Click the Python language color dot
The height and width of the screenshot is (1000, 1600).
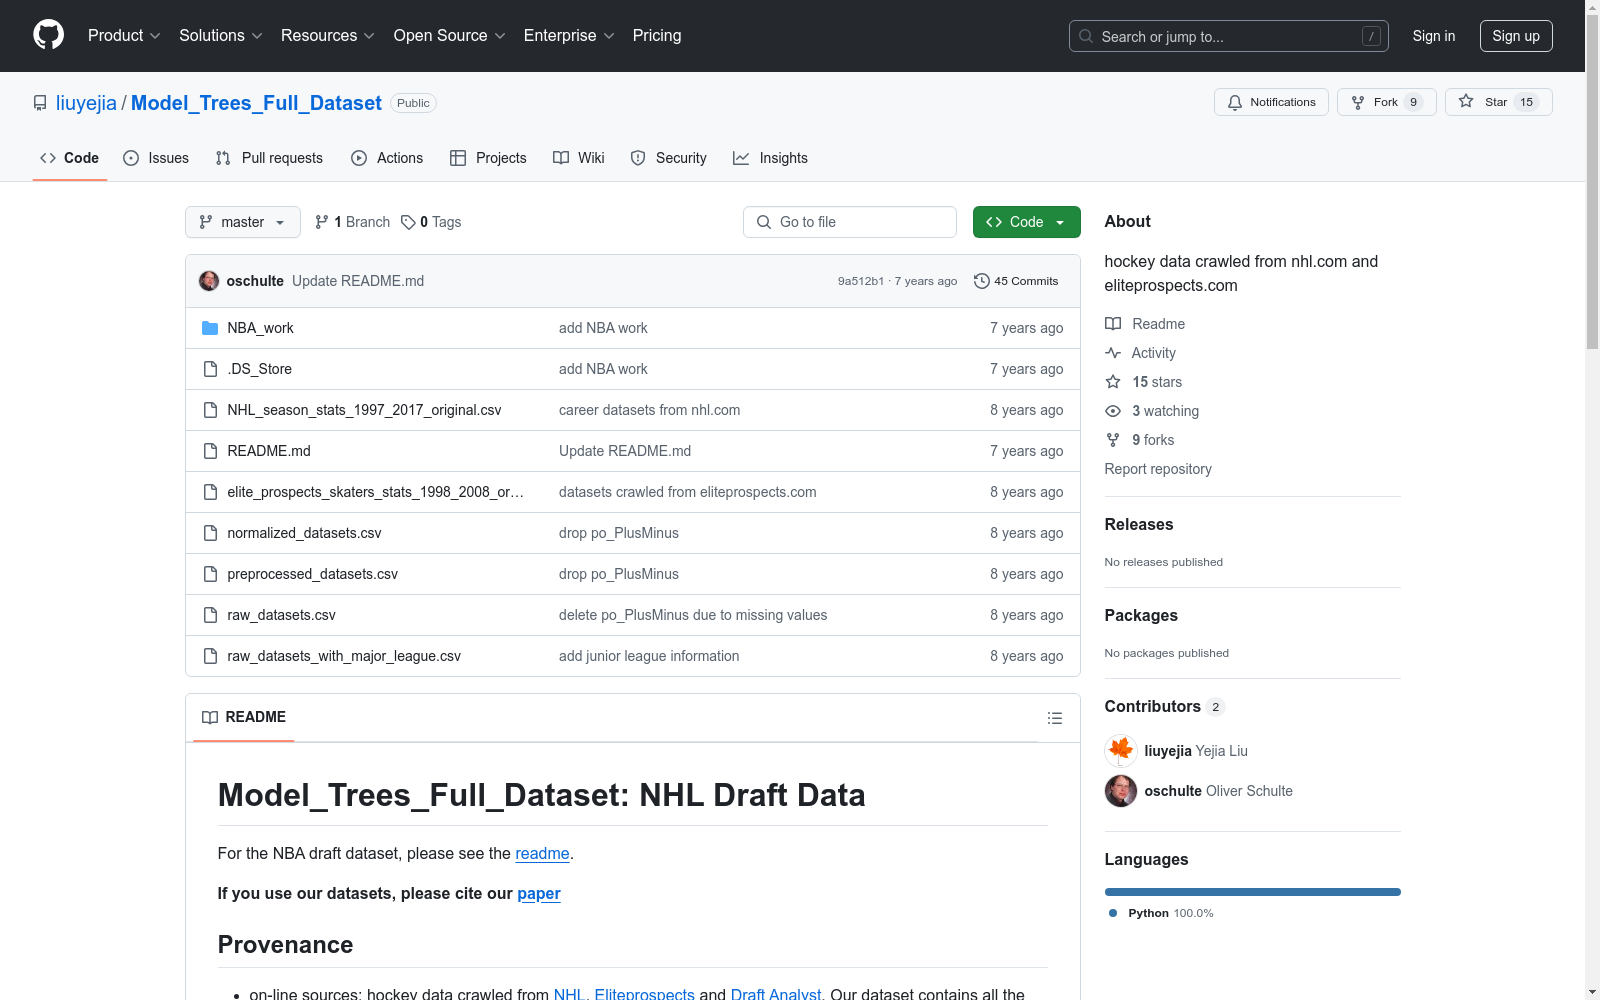(x=1113, y=913)
